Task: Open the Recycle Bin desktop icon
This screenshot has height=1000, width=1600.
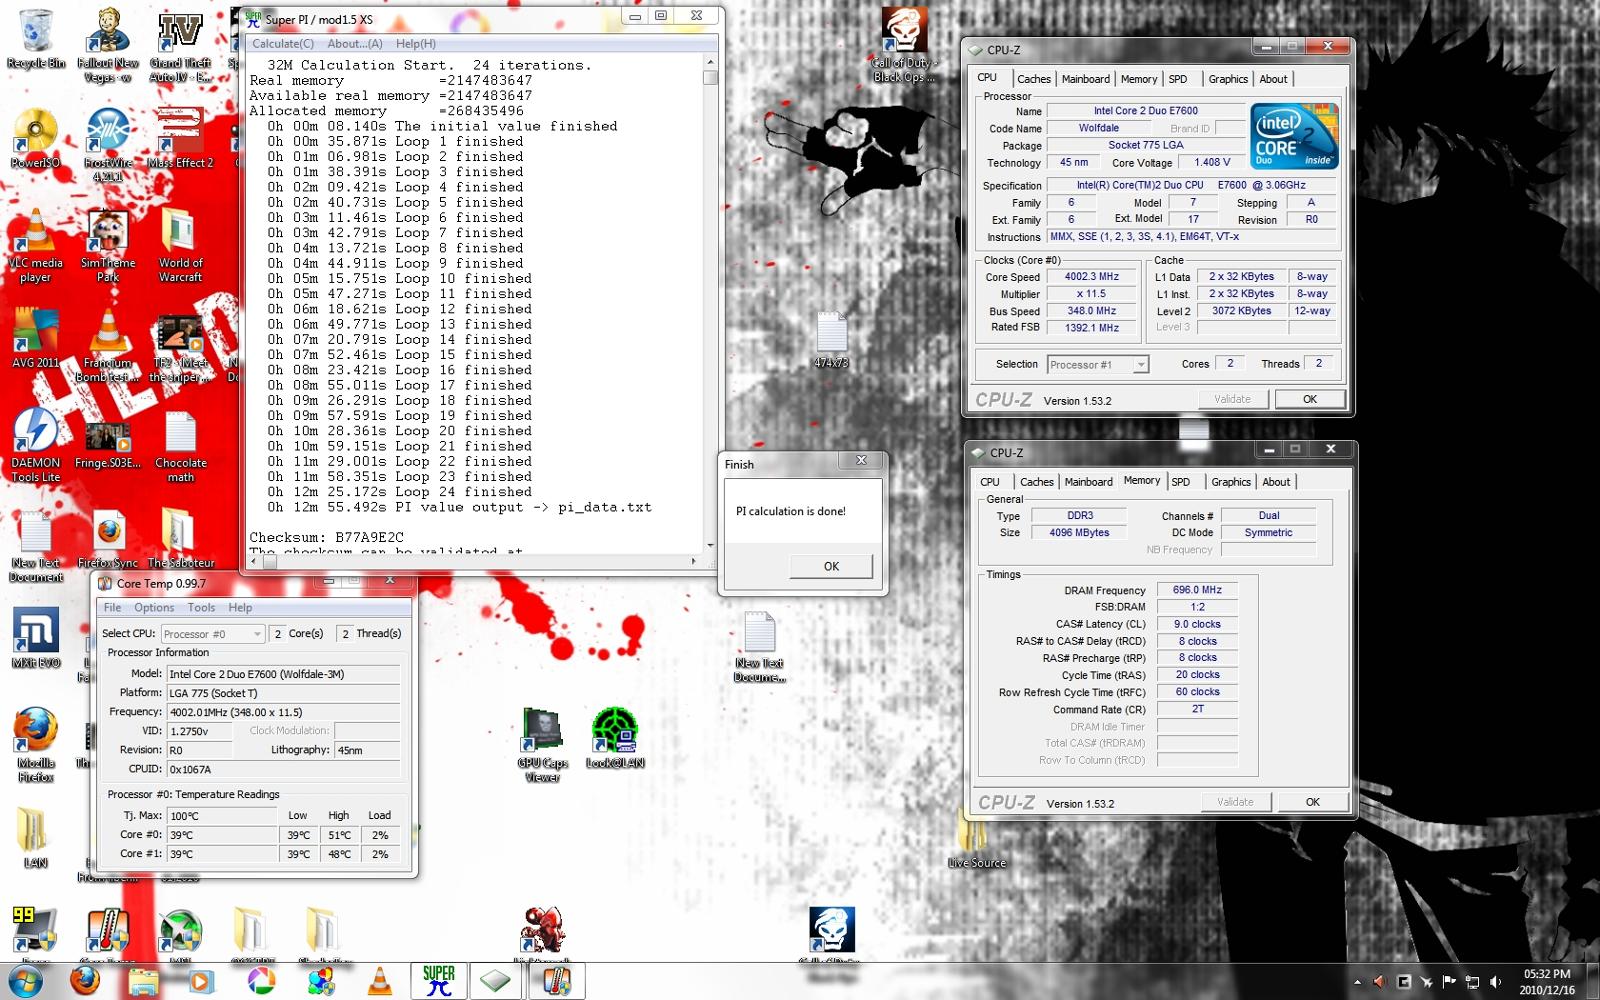Action: [36, 40]
